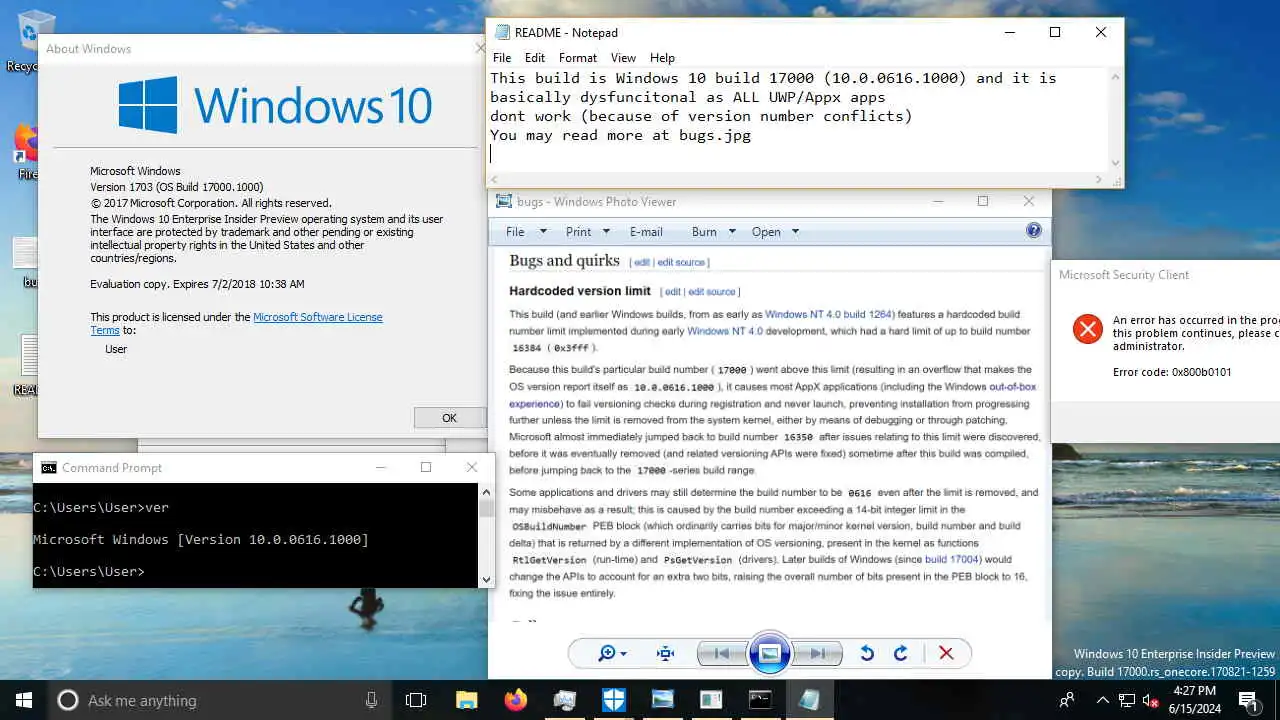Click the 'Version 1703 (OS Build 17000.1000)' text
The height and width of the screenshot is (720, 1280).
tap(177, 187)
